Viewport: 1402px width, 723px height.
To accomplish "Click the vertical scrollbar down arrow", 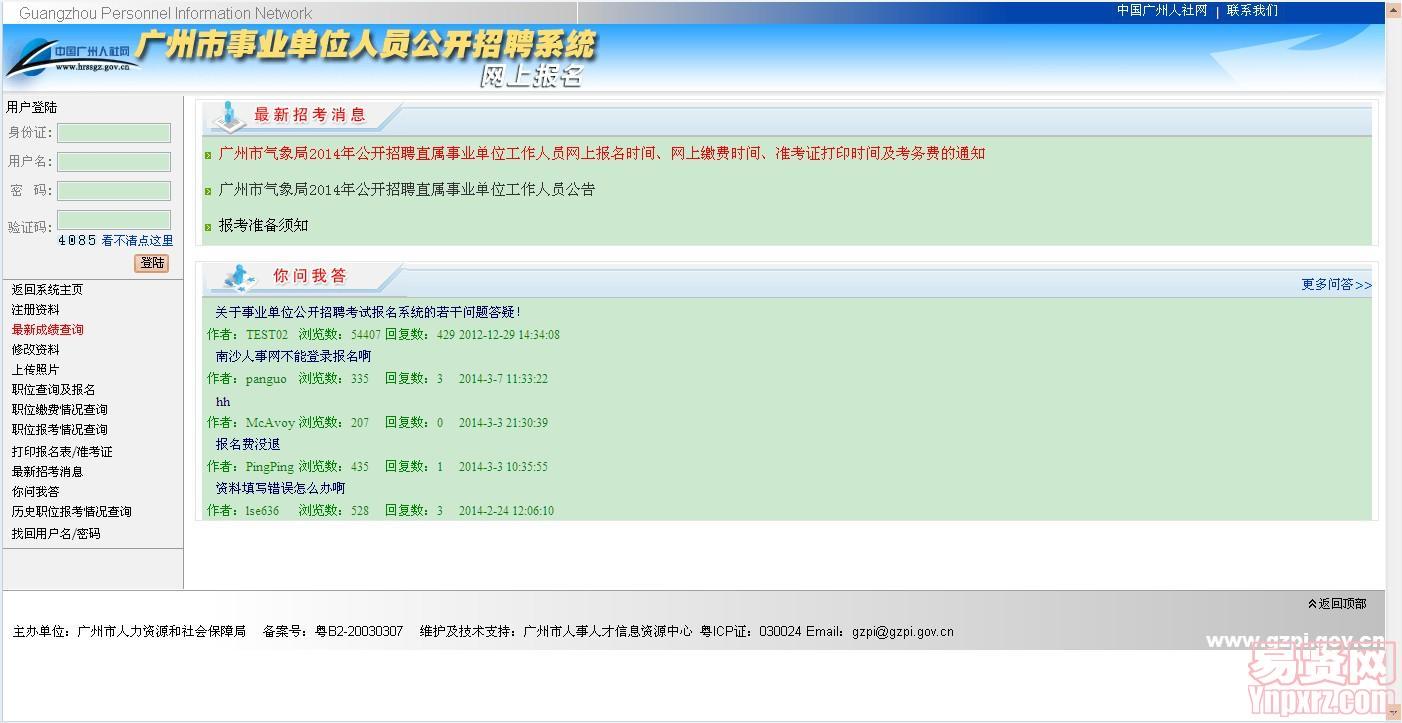I will tap(1393, 712).
